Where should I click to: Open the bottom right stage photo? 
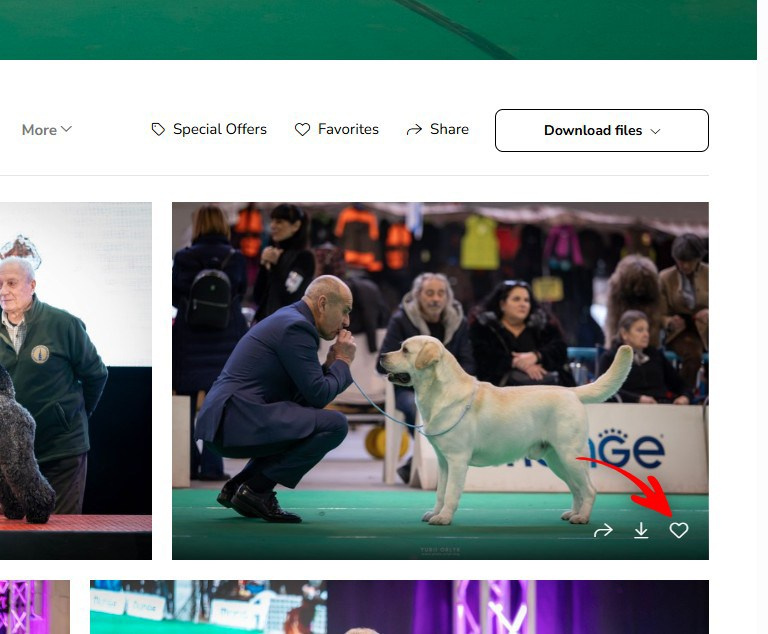pos(400,607)
